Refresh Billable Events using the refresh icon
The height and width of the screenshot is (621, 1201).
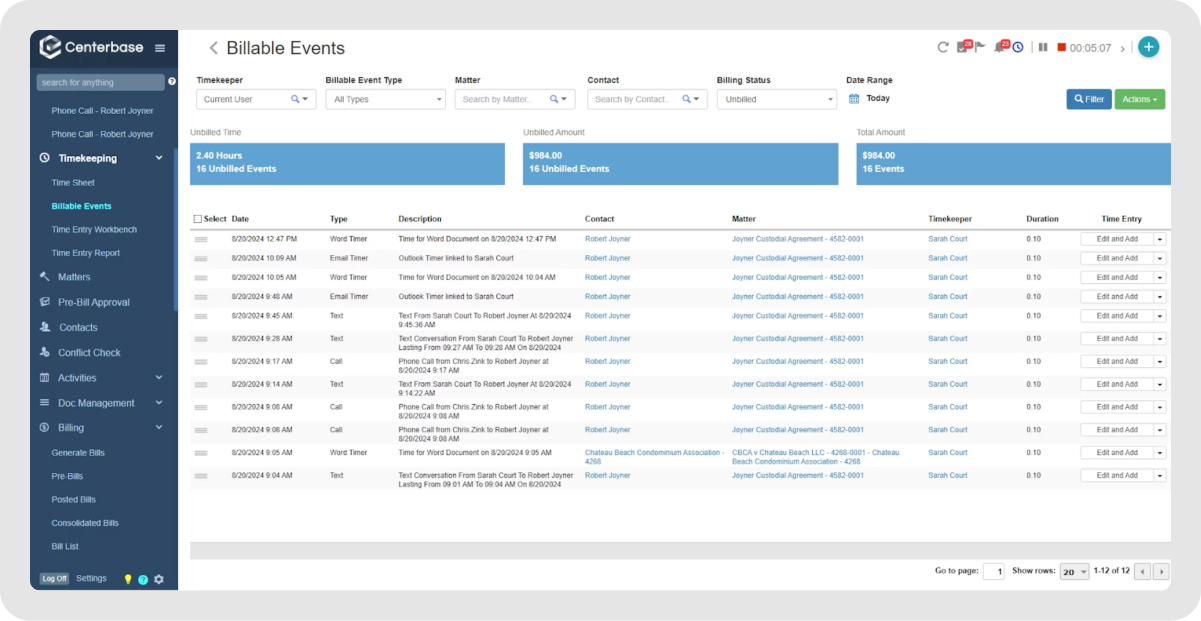click(x=943, y=47)
